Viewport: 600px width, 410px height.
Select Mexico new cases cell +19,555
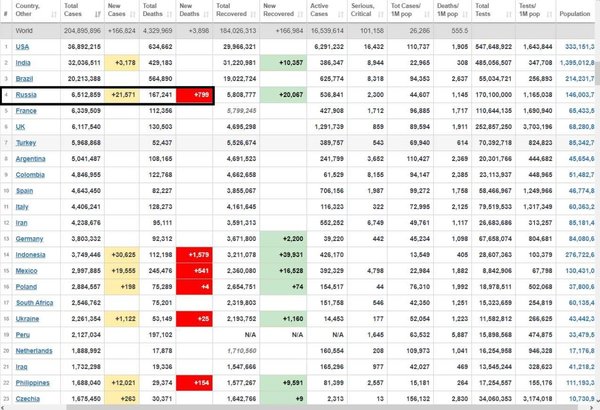pos(122,271)
